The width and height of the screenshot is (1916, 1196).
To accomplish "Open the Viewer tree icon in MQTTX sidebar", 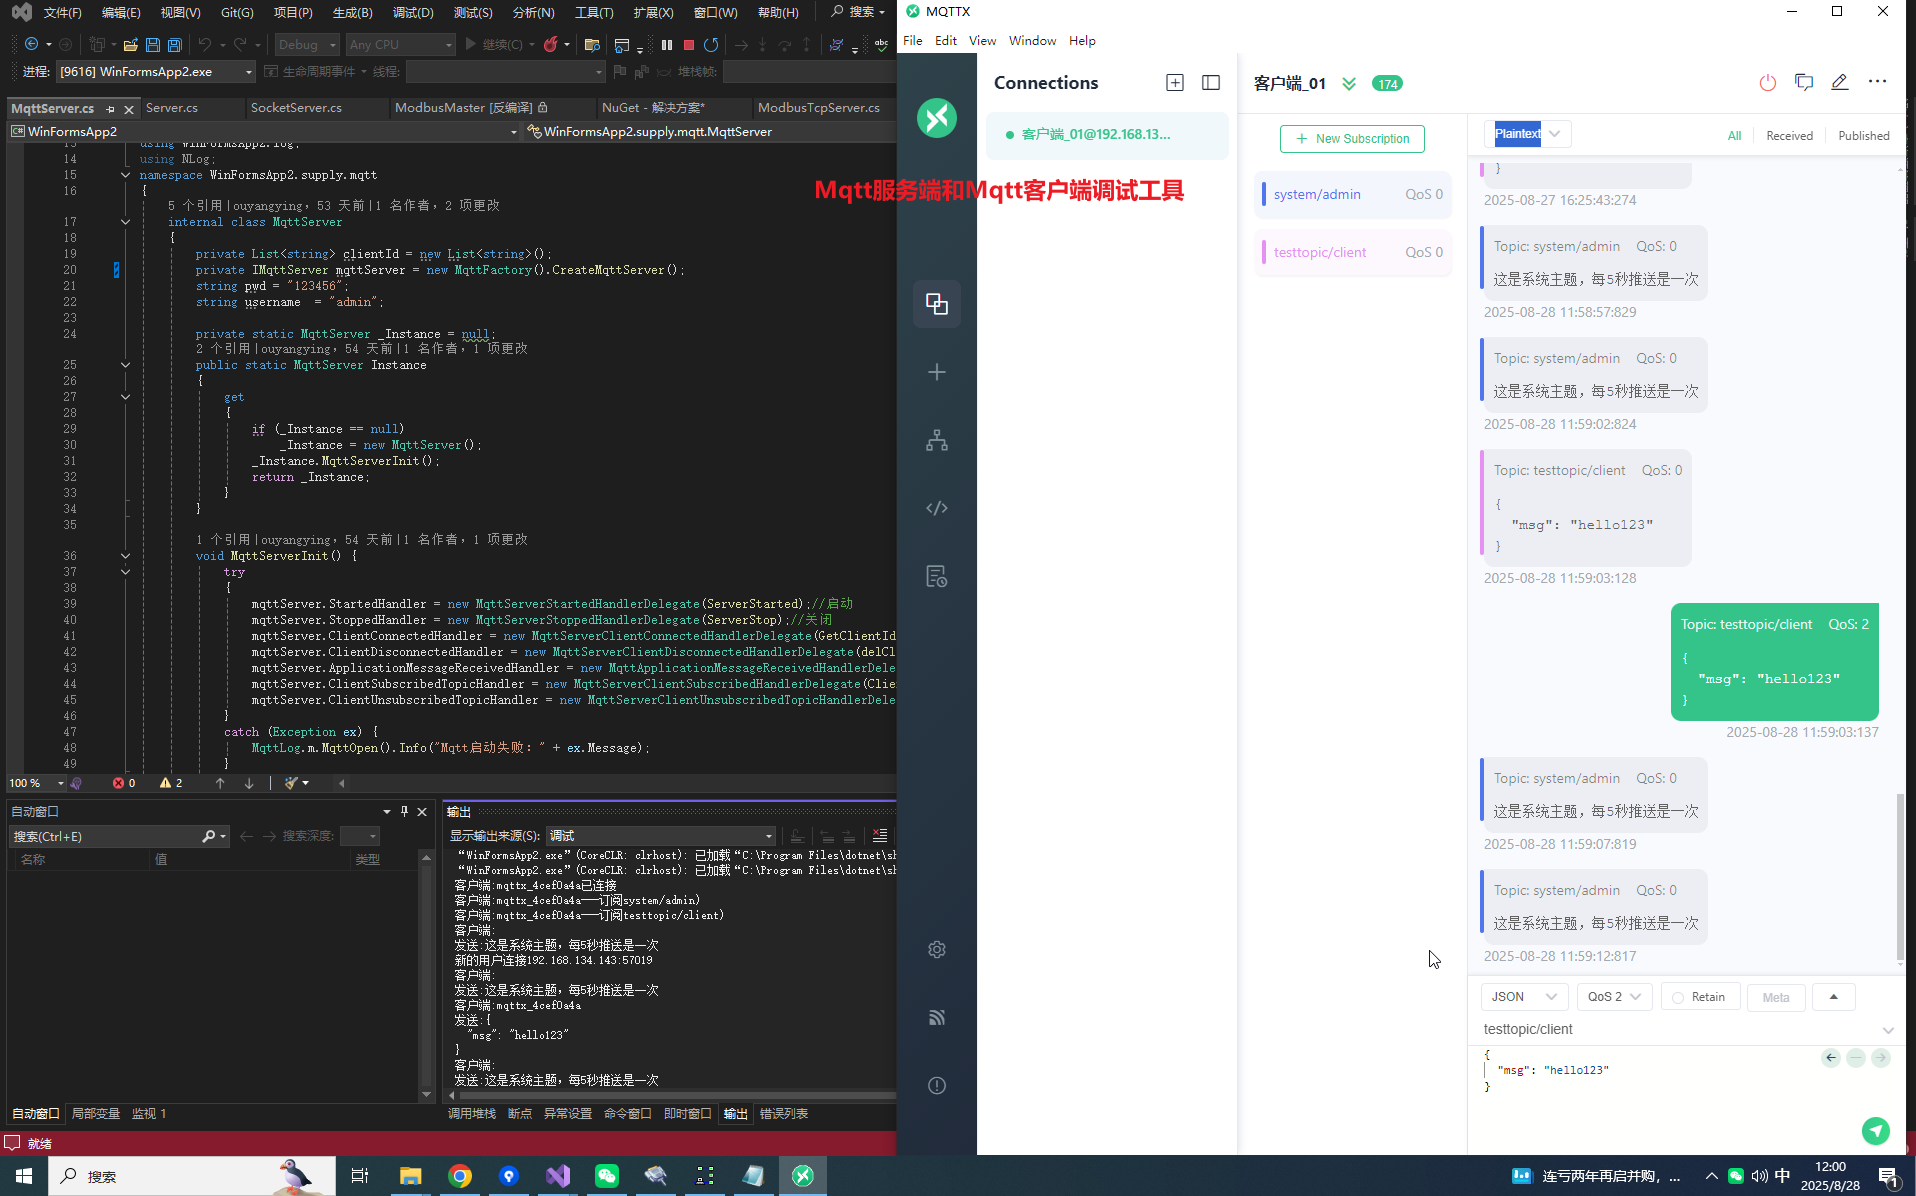I will point(937,440).
